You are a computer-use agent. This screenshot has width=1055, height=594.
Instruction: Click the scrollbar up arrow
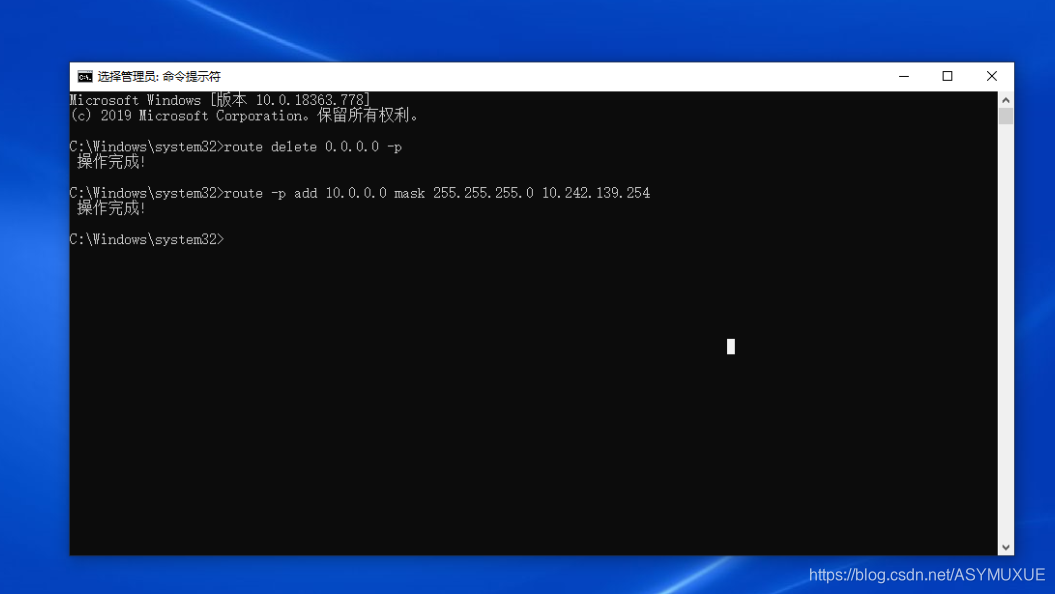1006,100
